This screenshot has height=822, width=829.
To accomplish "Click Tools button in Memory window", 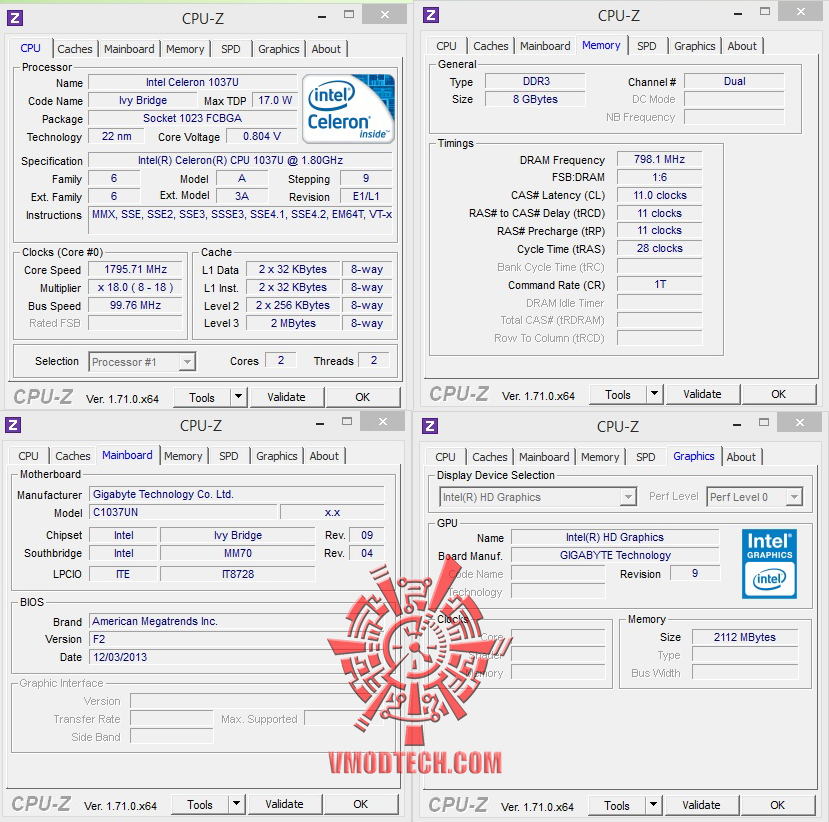I will coord(618,394).
